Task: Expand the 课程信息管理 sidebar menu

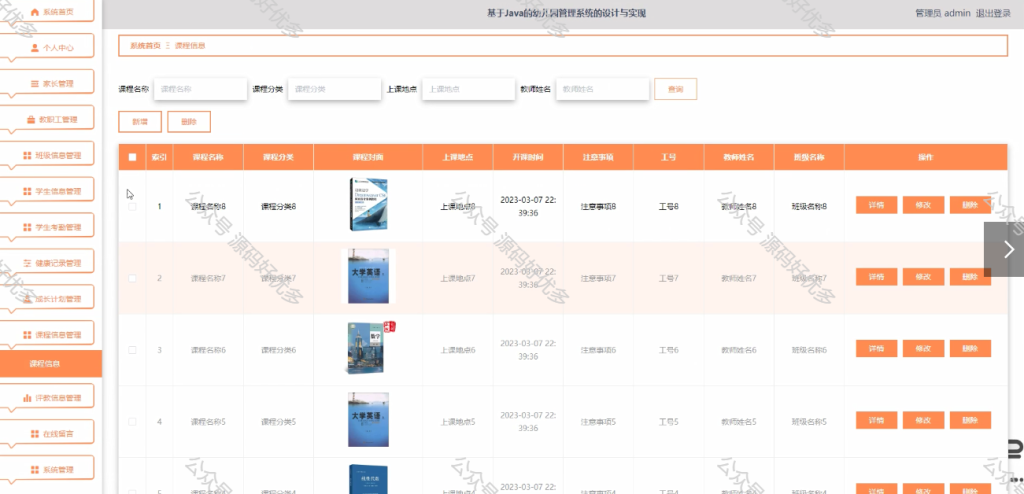Action: click(51, 335)
